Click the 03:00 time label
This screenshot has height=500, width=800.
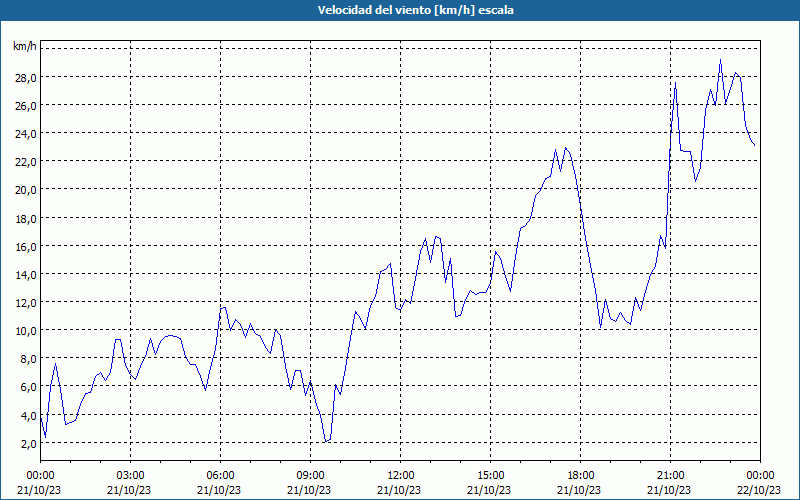click(131, 476)
